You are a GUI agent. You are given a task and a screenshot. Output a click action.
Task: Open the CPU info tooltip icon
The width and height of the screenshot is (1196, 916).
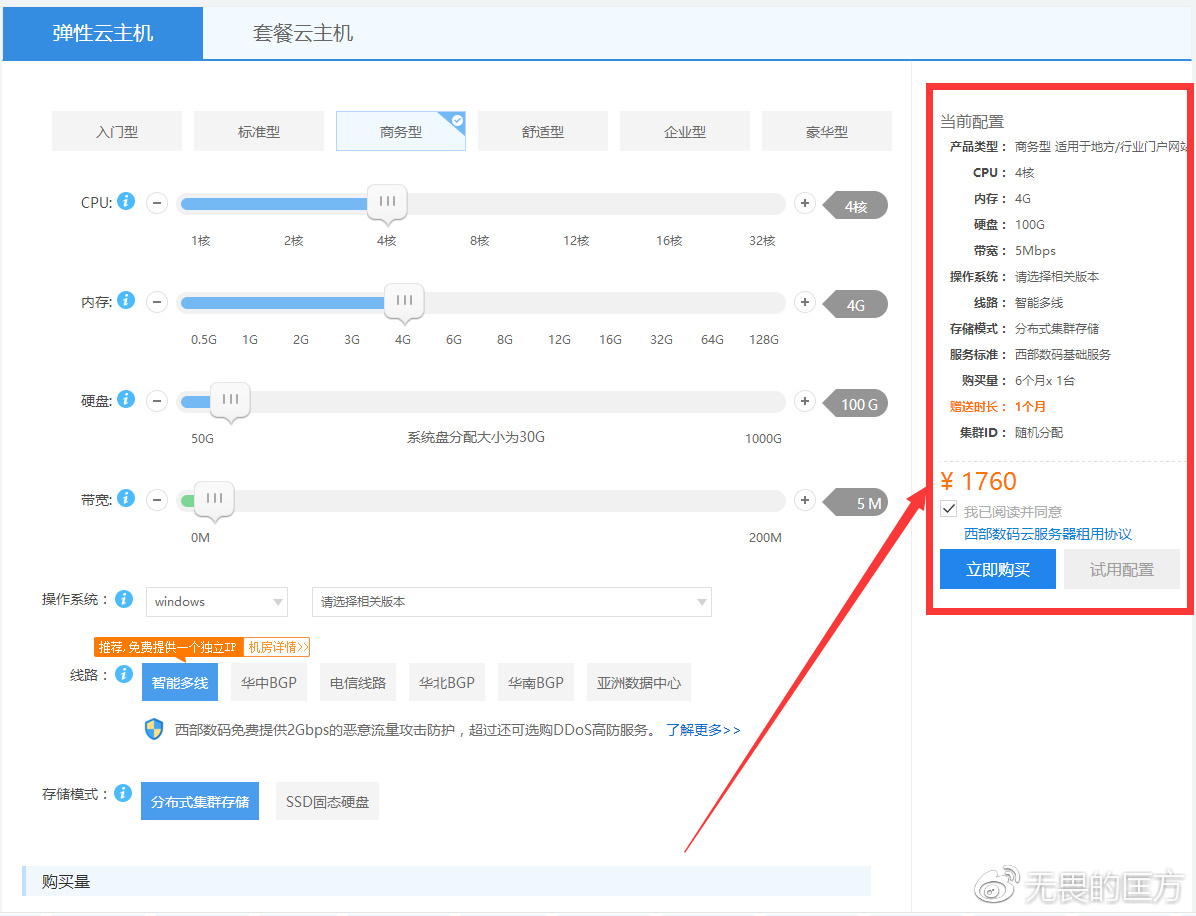[126, 201]
